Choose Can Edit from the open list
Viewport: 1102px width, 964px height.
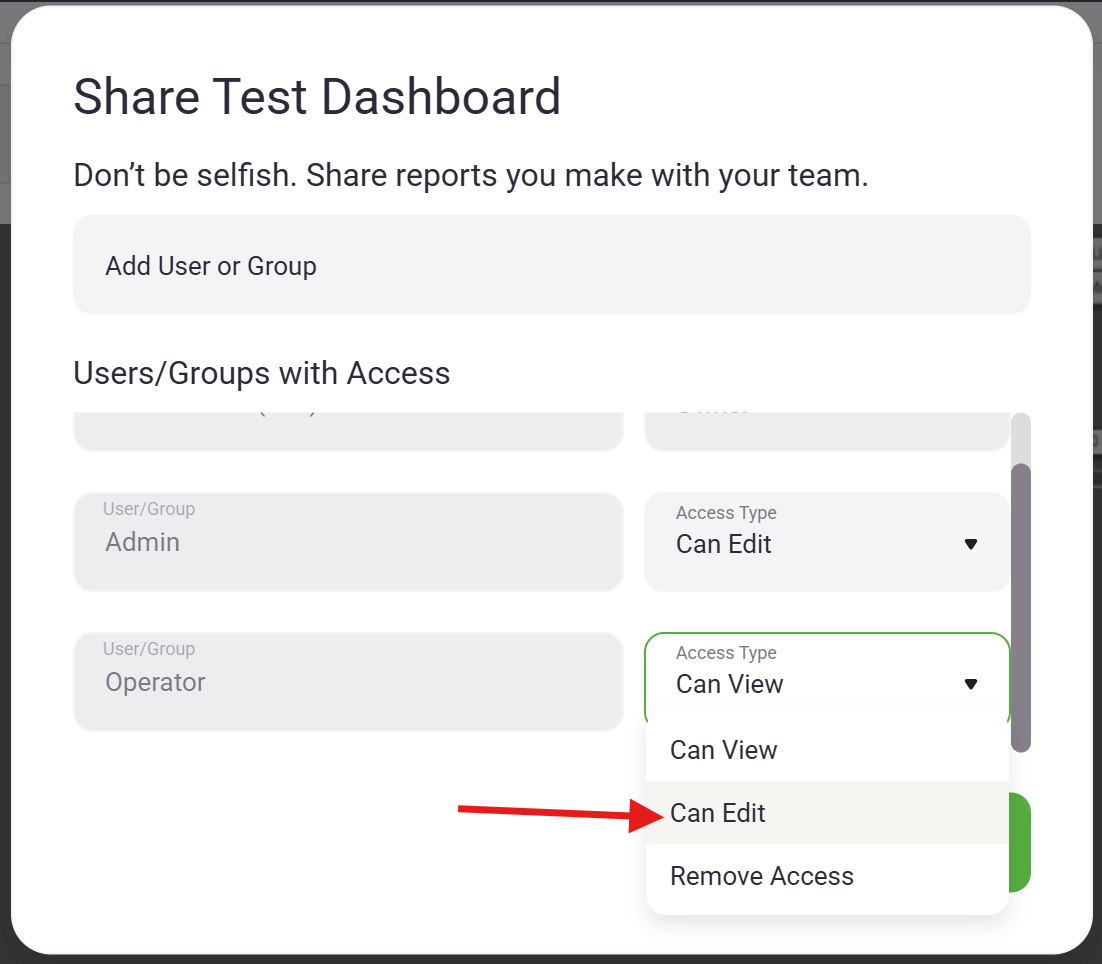(718, 813)
